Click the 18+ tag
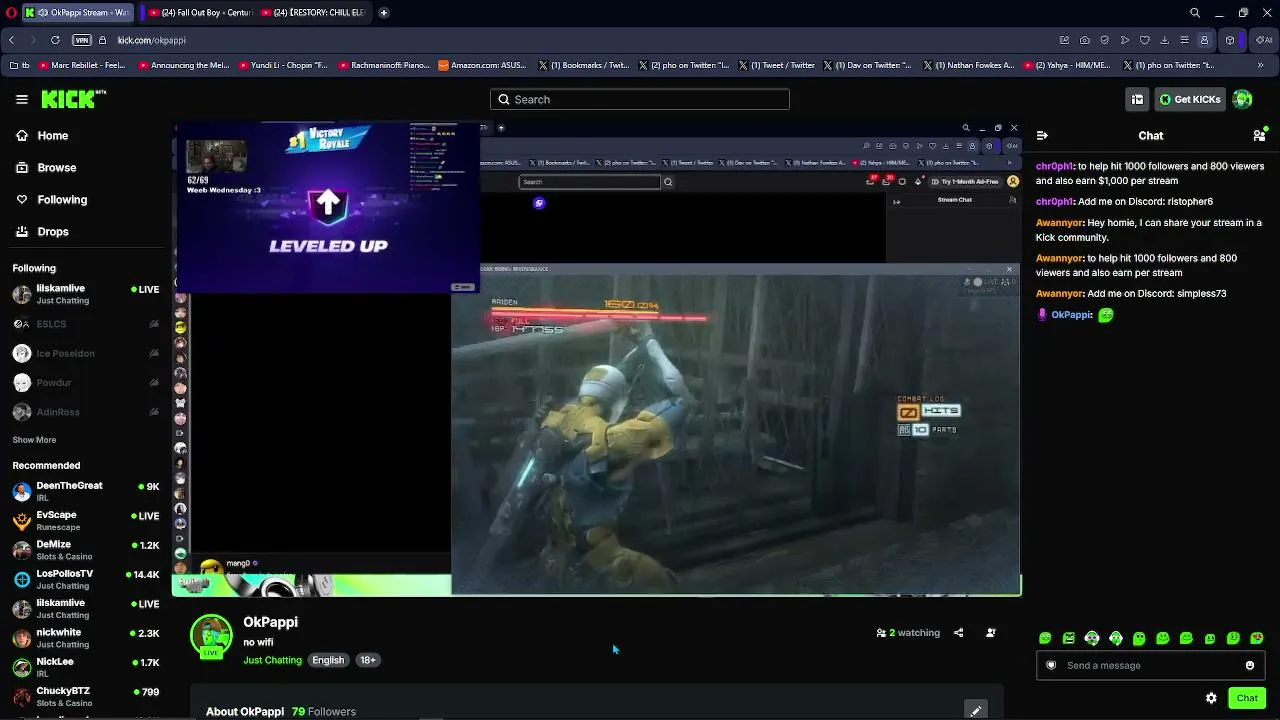1280x720 pixels. pyautogui.click(x=368, y=660)
